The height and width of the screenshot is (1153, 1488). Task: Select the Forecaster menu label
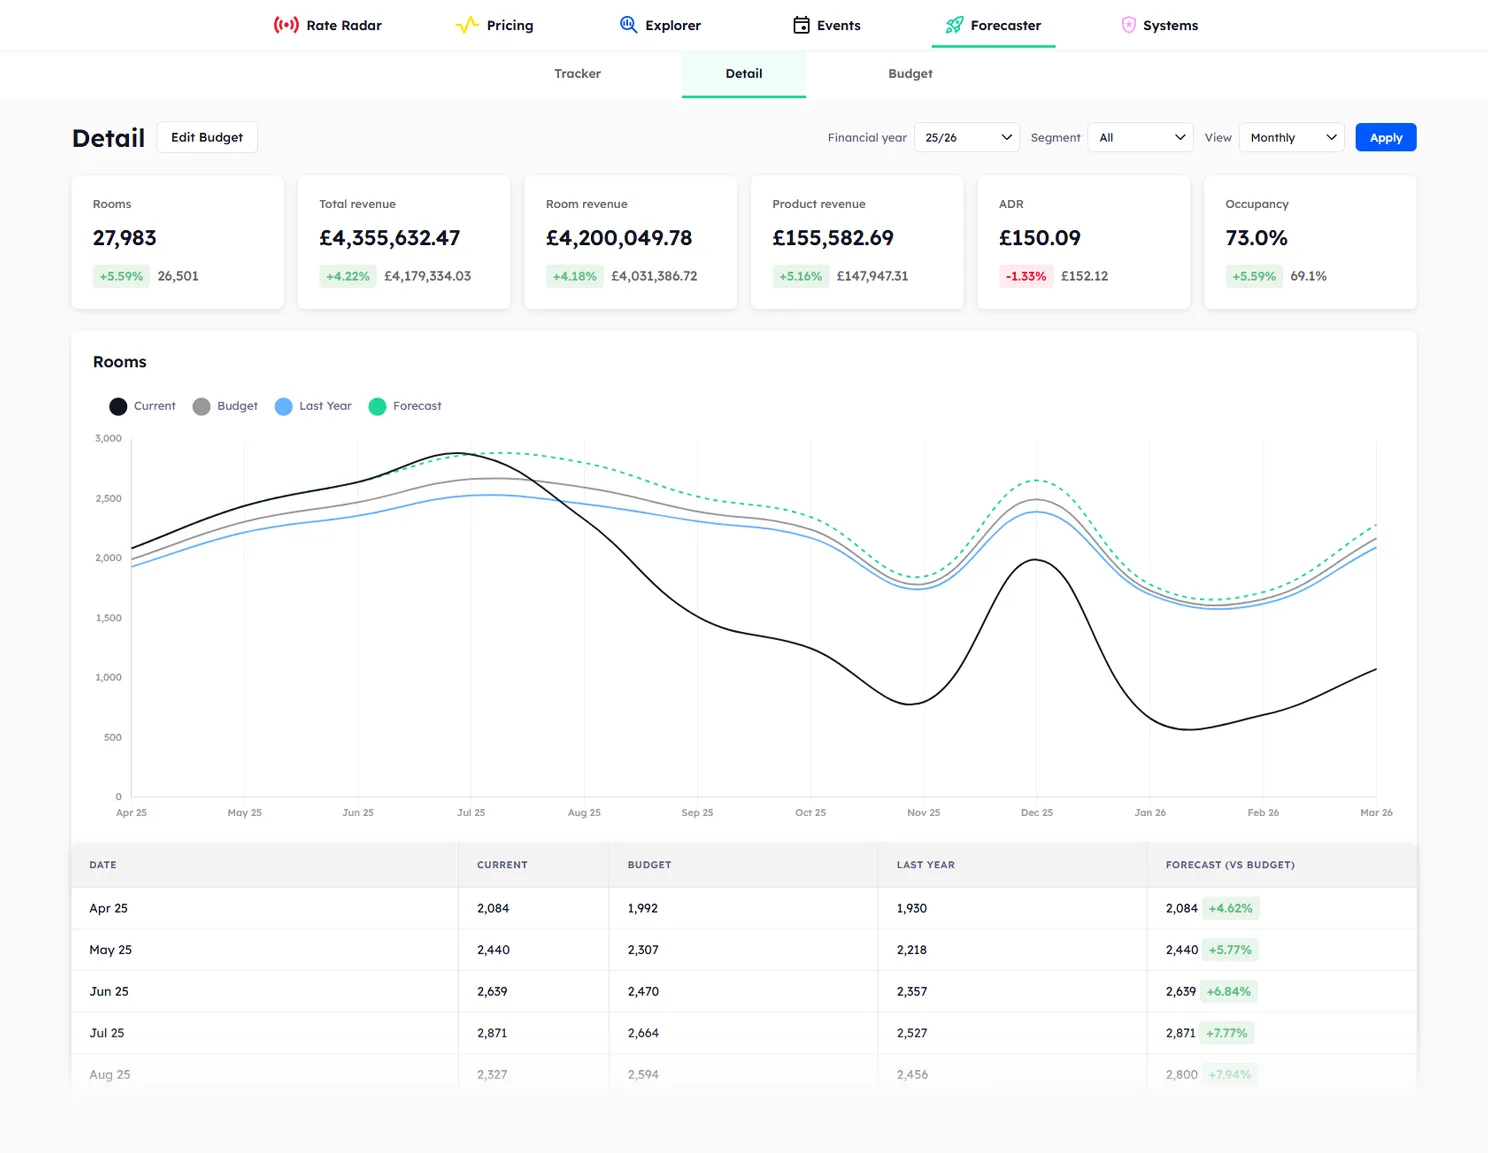(x=1005, y=25)
